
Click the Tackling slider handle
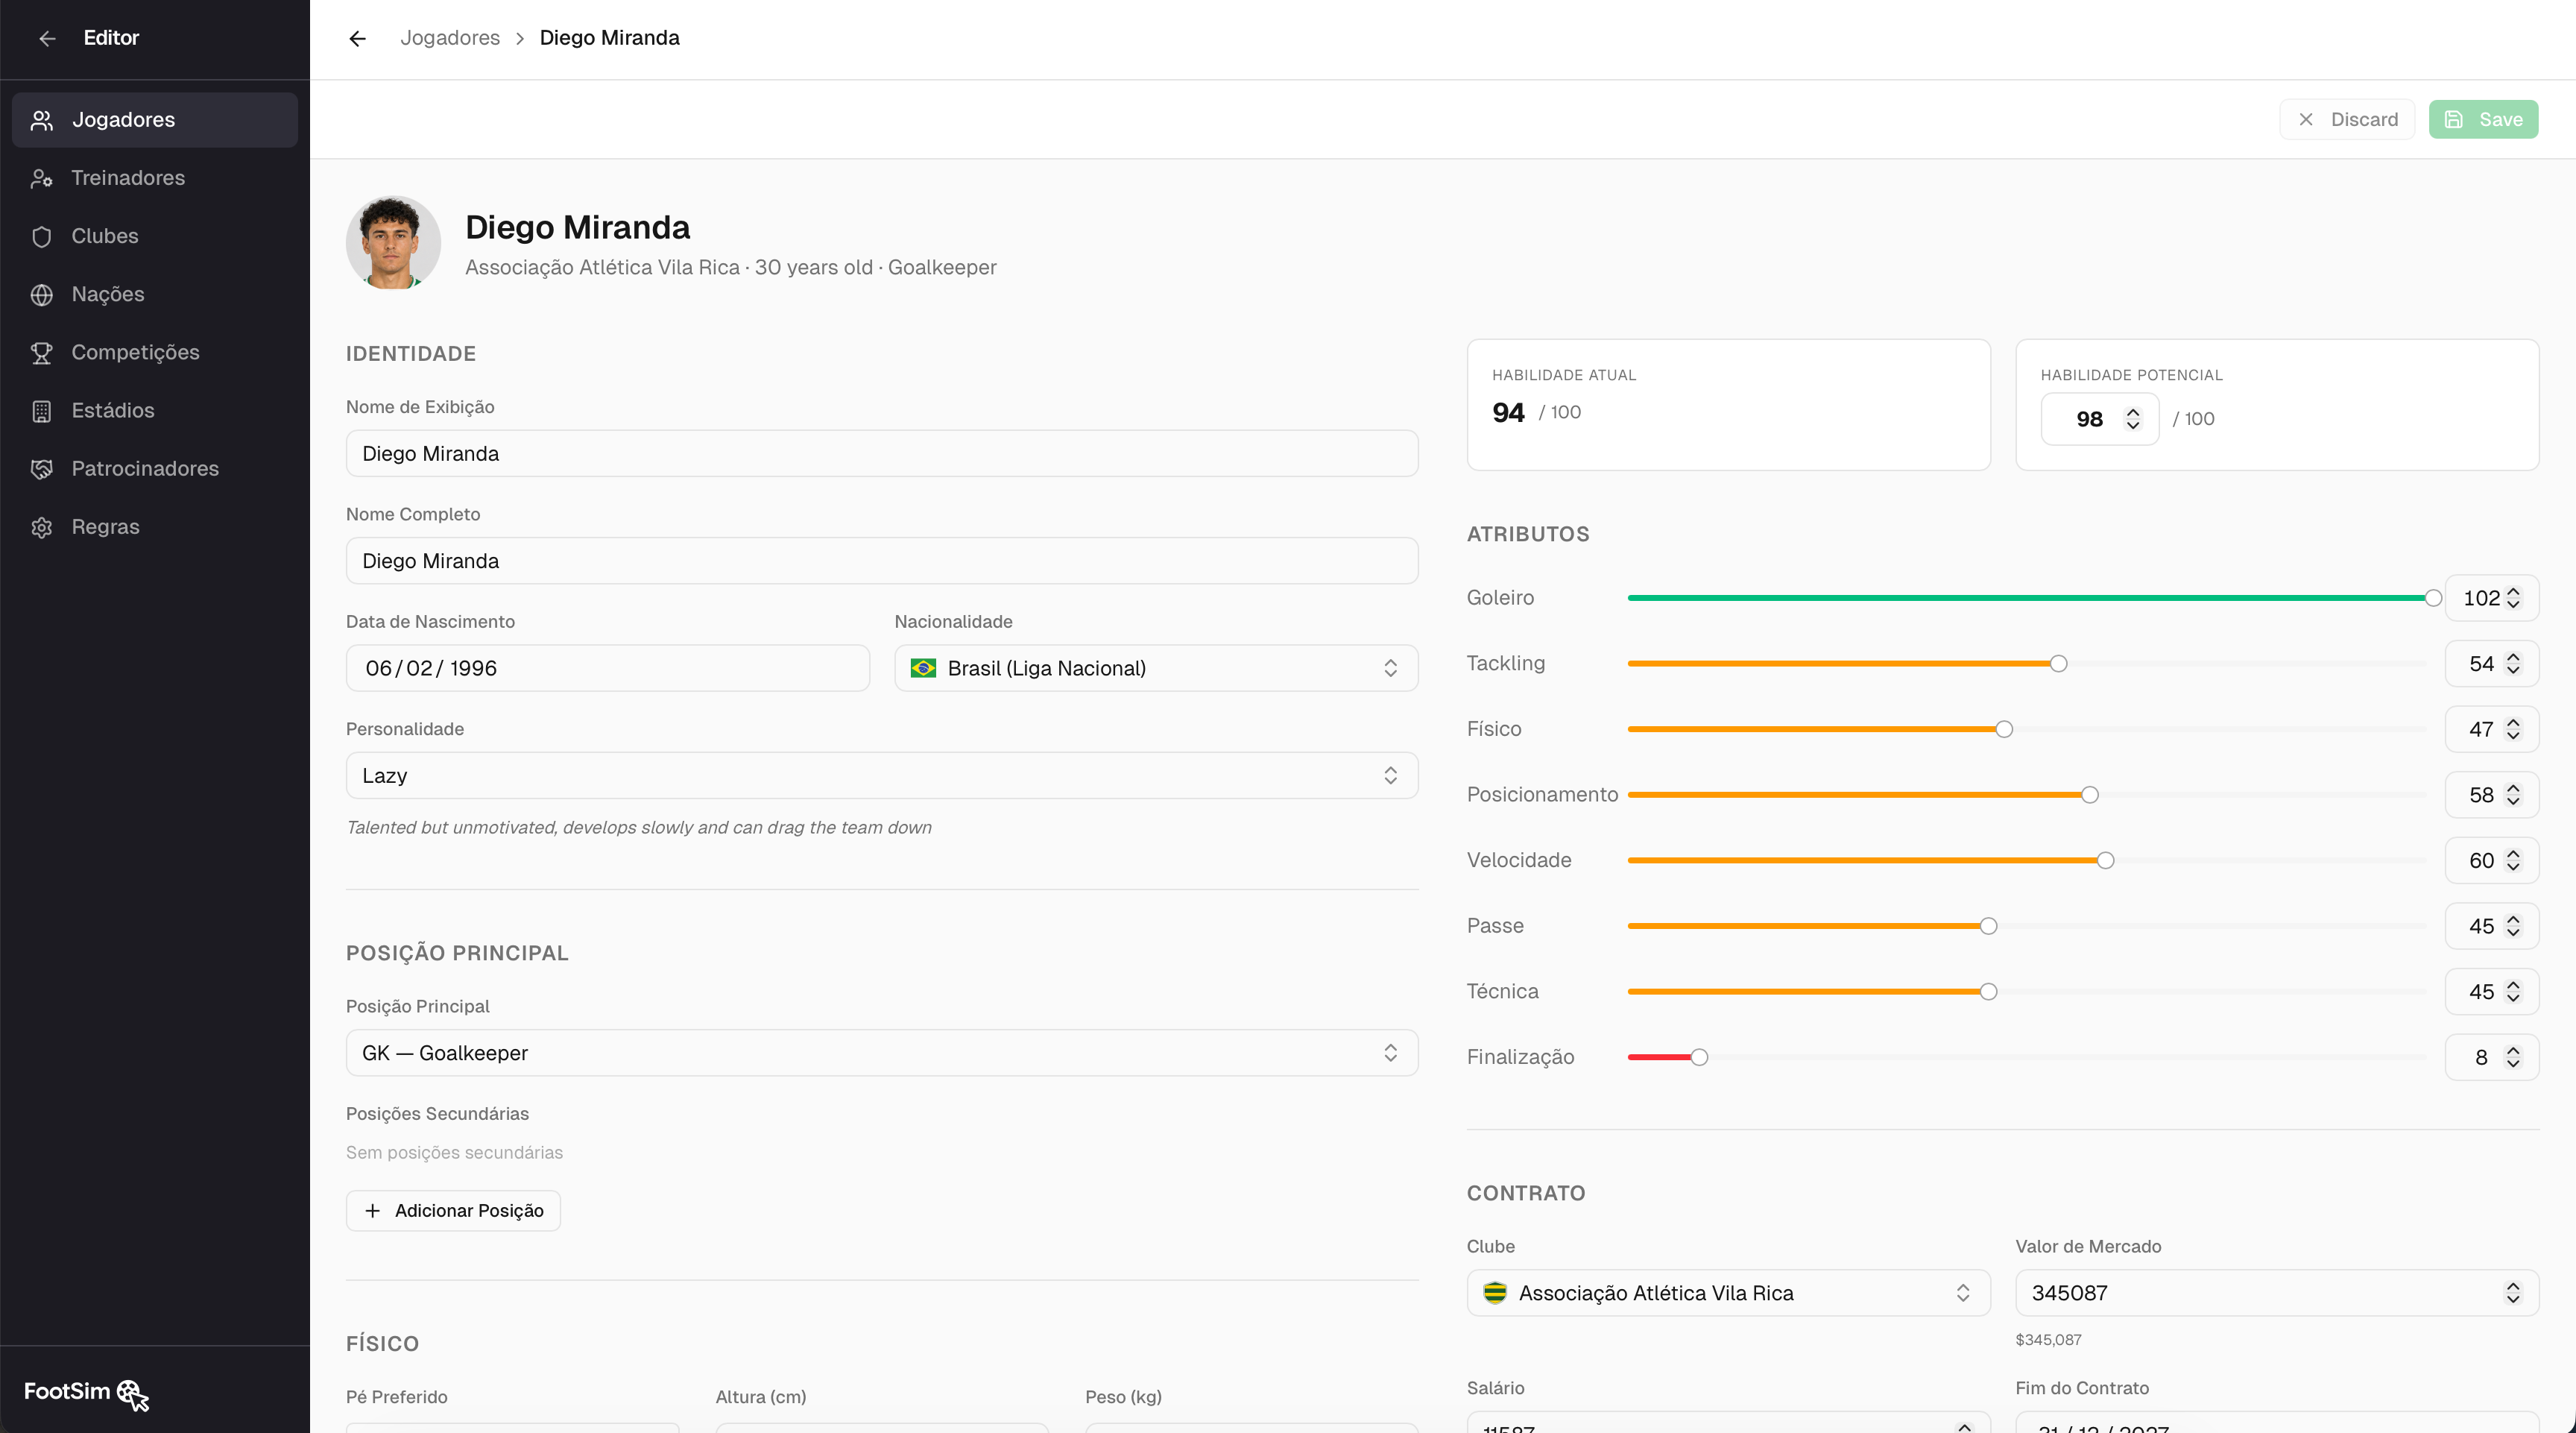(x=2058, y=664)
